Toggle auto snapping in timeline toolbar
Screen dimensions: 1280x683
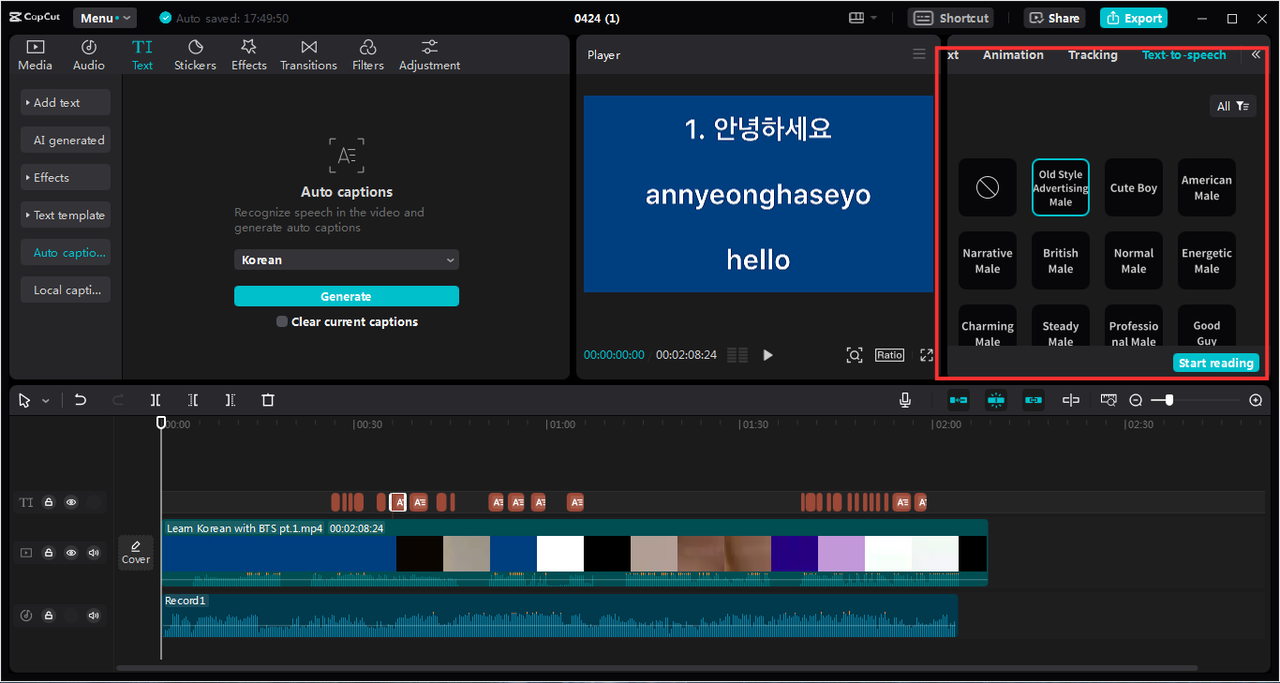click(996, 400)
